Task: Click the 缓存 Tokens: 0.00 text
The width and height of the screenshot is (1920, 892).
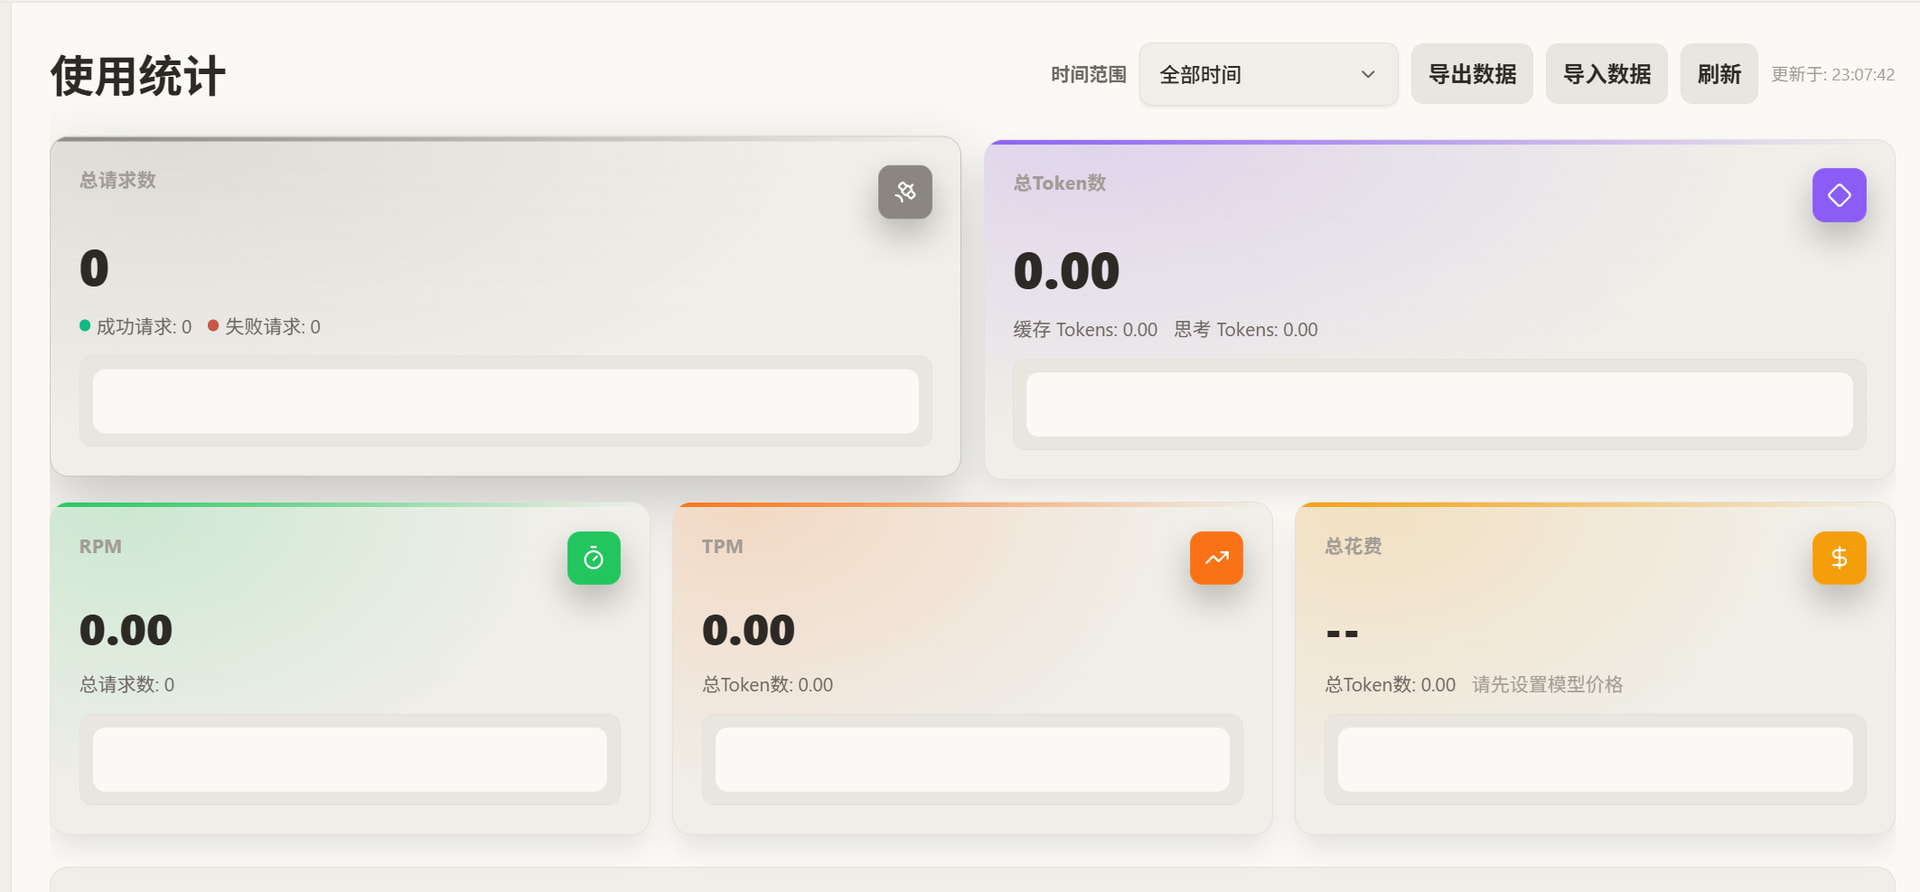Action: coord(1085,330)
